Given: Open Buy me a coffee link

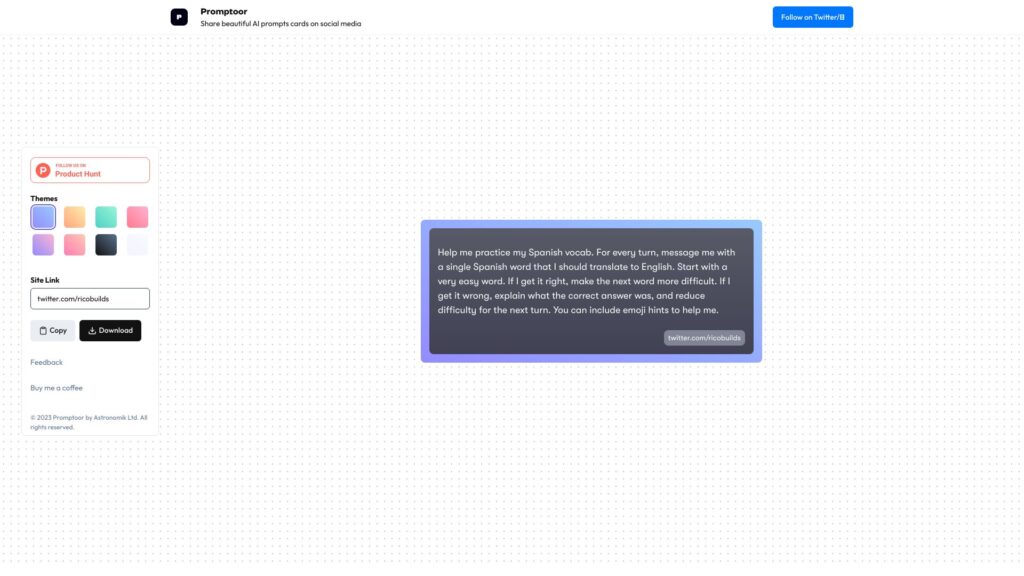Looking at the screenshot, I should (x=57, y=388).
